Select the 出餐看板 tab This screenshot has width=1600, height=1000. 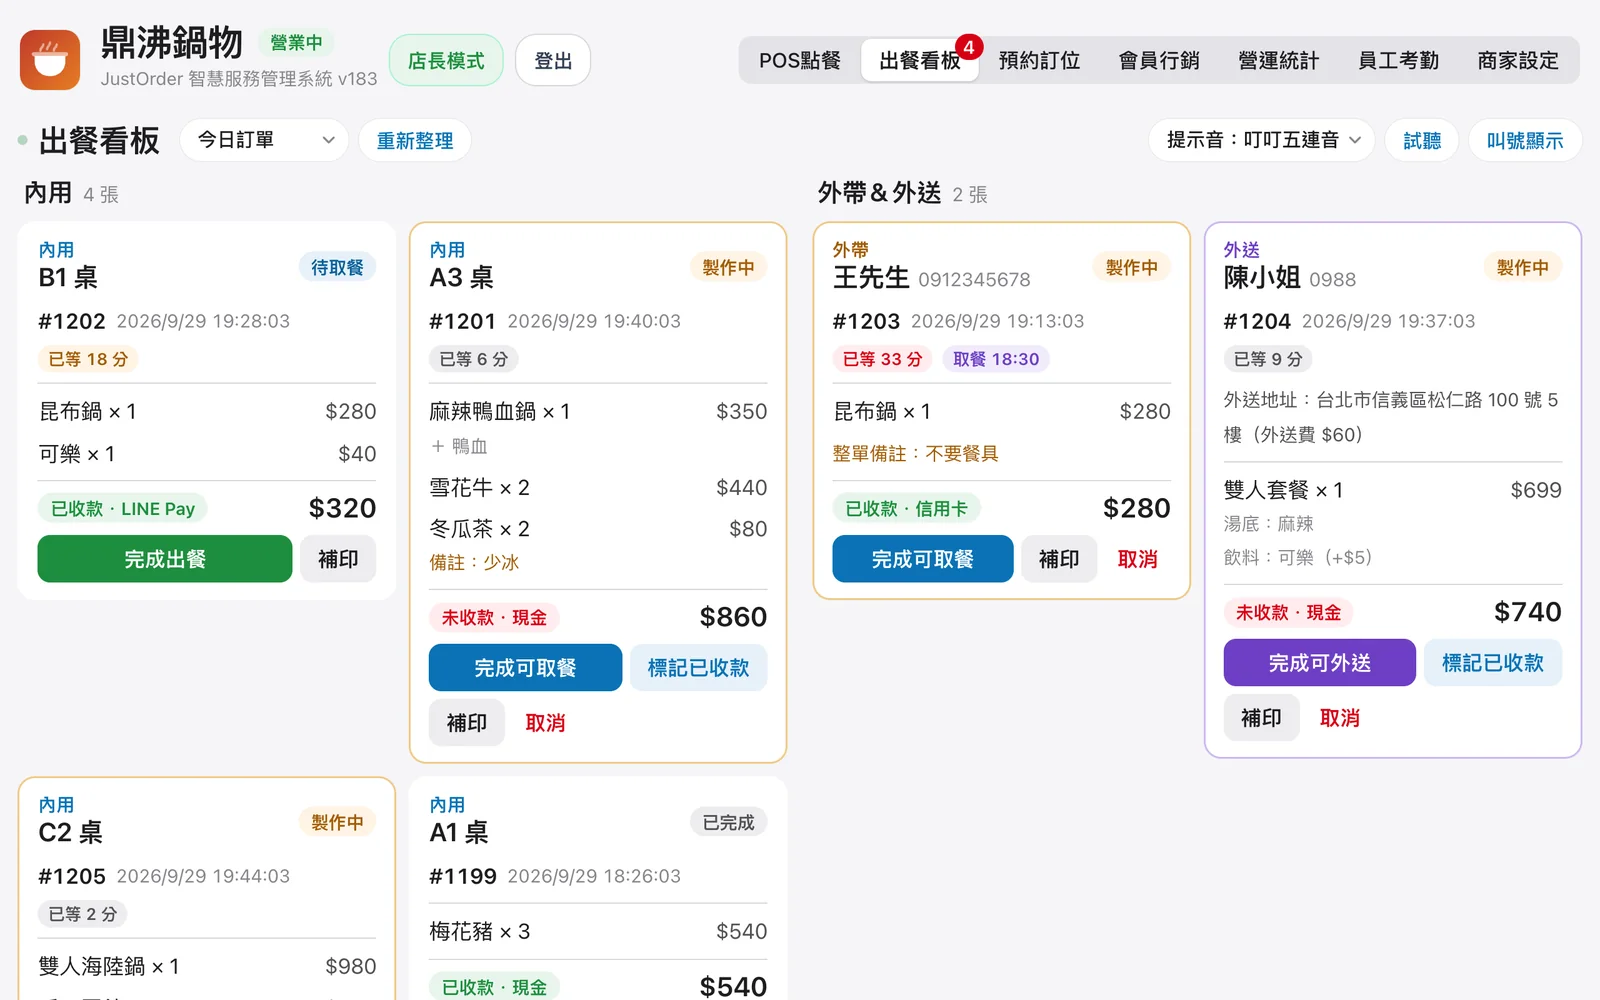pos(919,60)
